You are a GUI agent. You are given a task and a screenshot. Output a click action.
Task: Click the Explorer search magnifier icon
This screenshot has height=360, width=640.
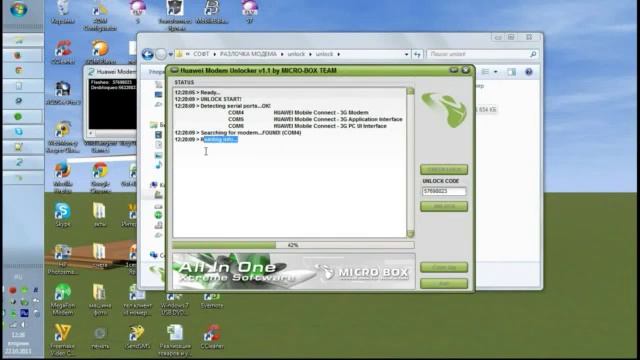[x=533, y=54]
